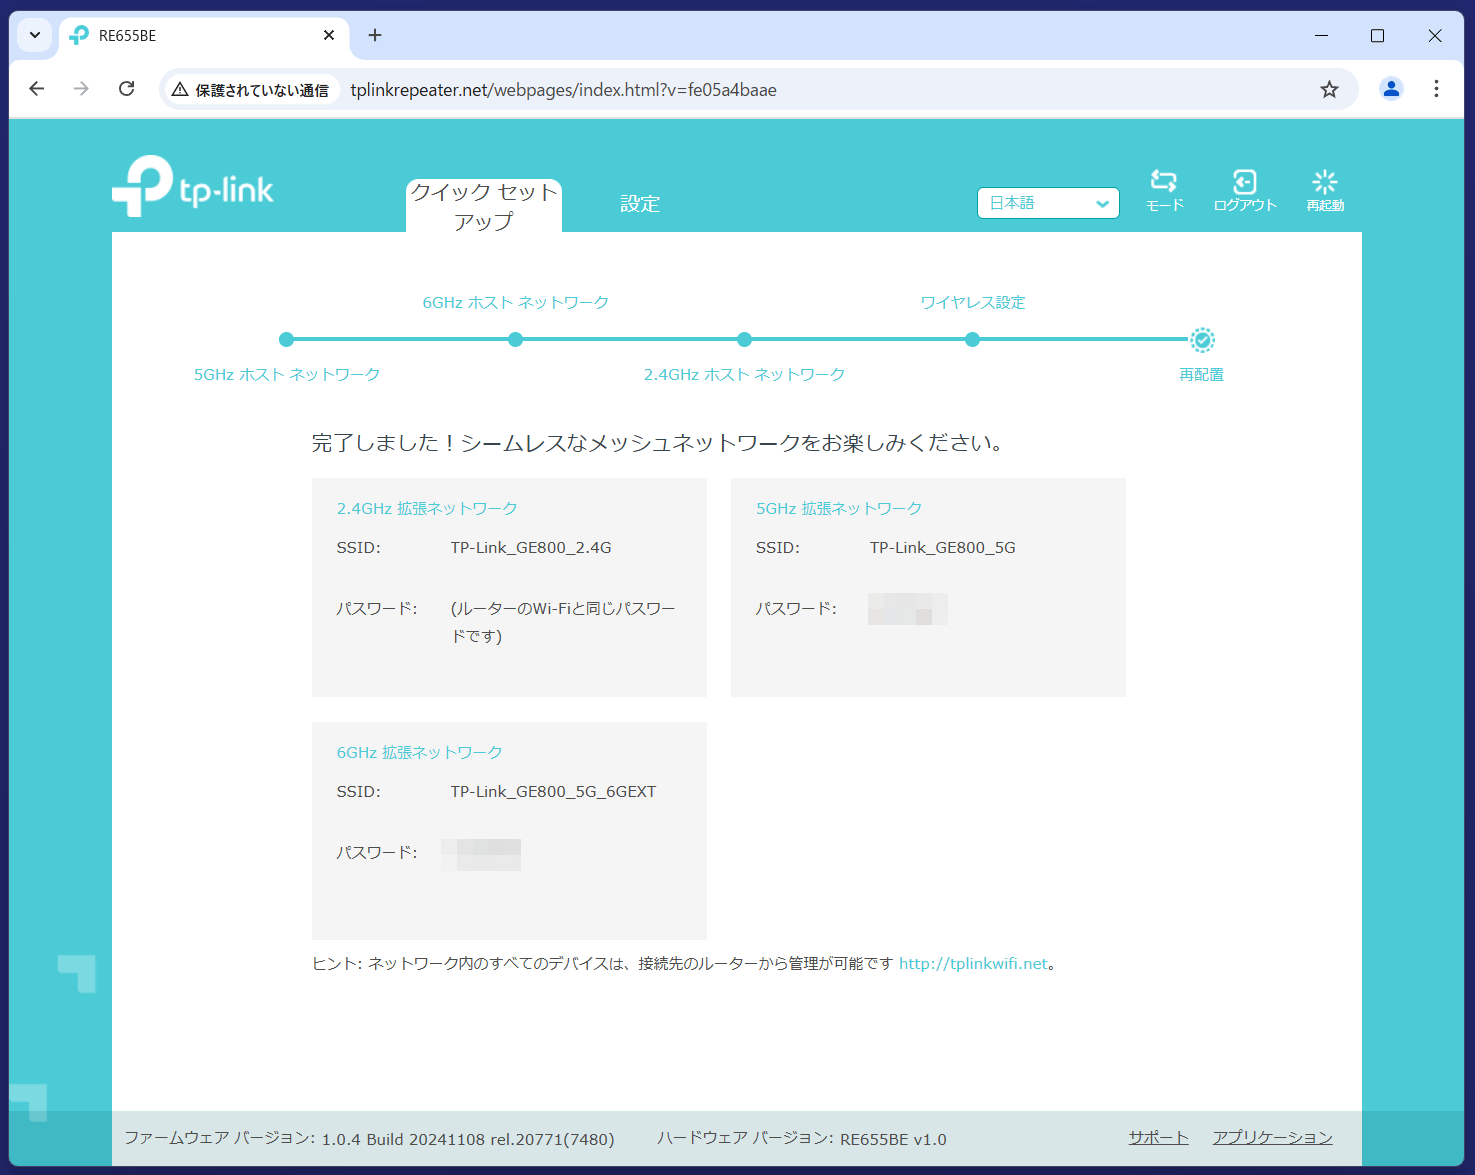Bookmark this page with star icon
The image size is (1475, 1175).
pos(1329,90)
